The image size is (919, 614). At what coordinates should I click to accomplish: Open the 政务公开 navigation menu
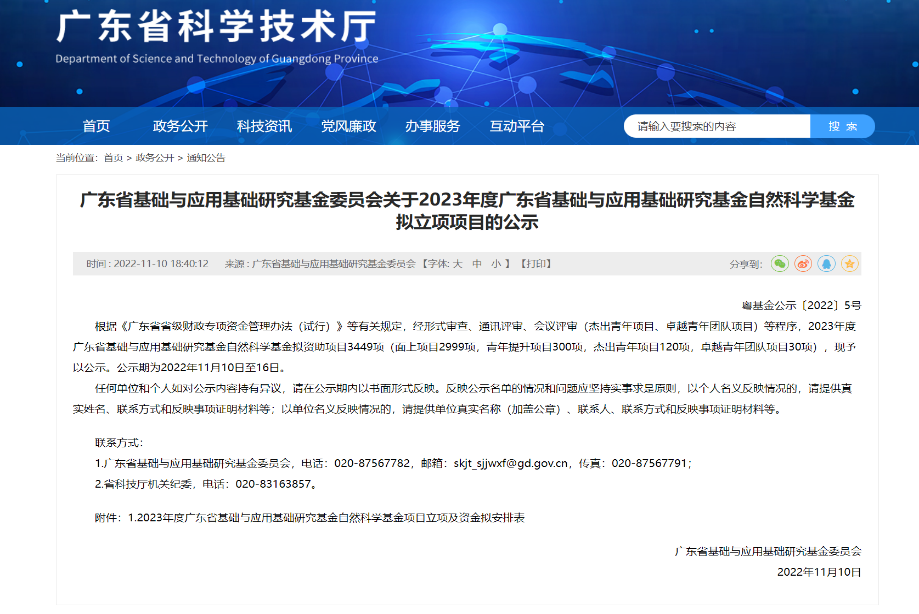click(x=180, y=126)
